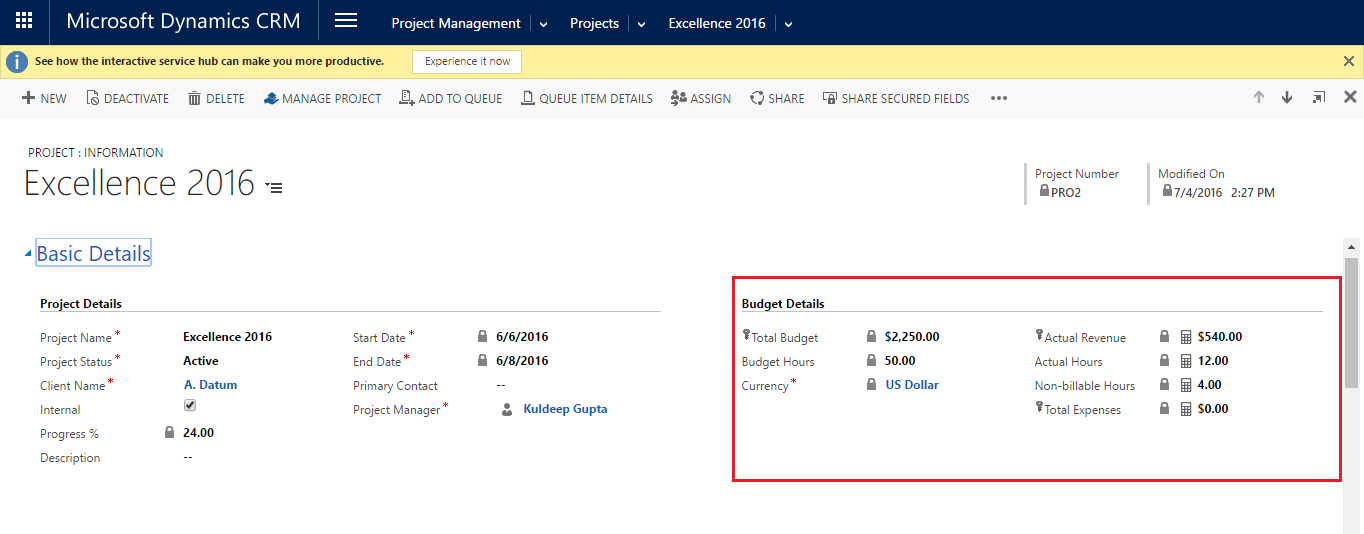Click the empty Primary Contact field
The image size is (1364, 534).
tap(500, 385)
